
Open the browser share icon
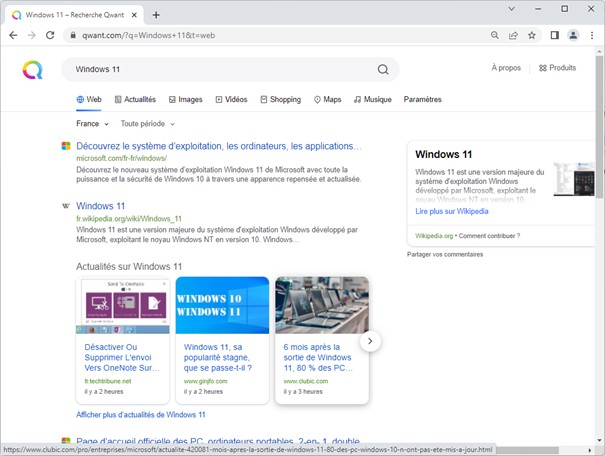click(513, 35)
